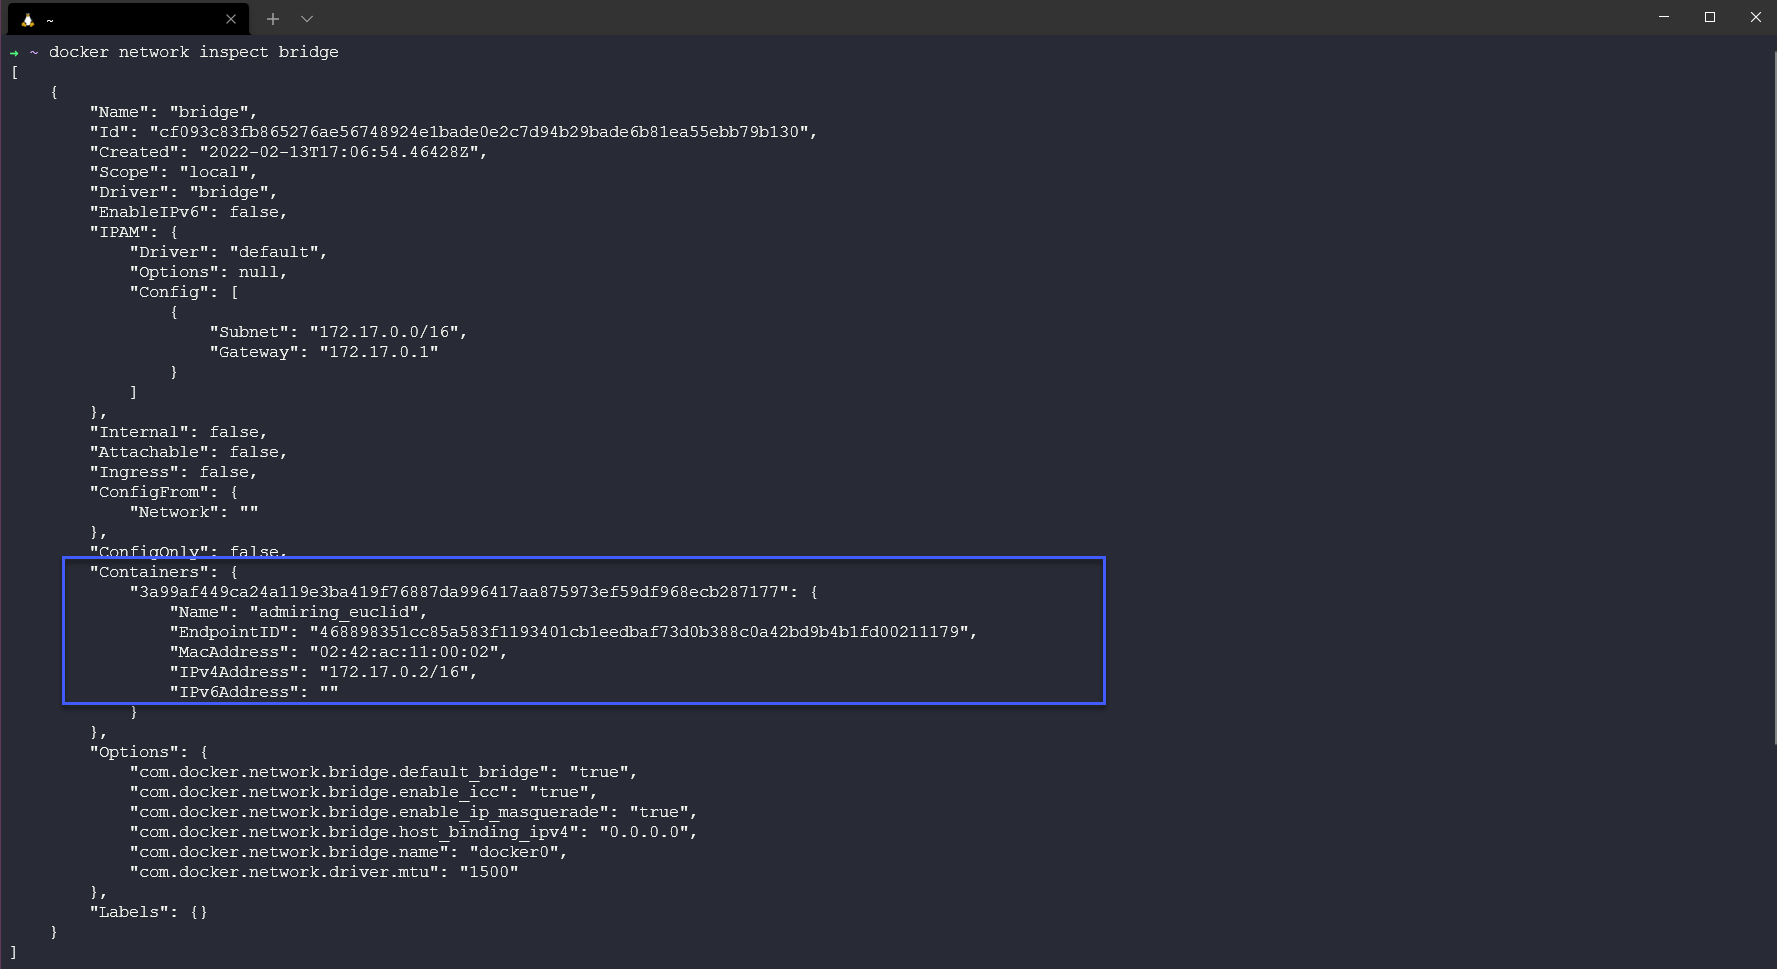The height and width of the screenshot is (969, 1777).
Task: Click the Subnet value 172.17.0.0/16
Action: (x=388, y=332)
